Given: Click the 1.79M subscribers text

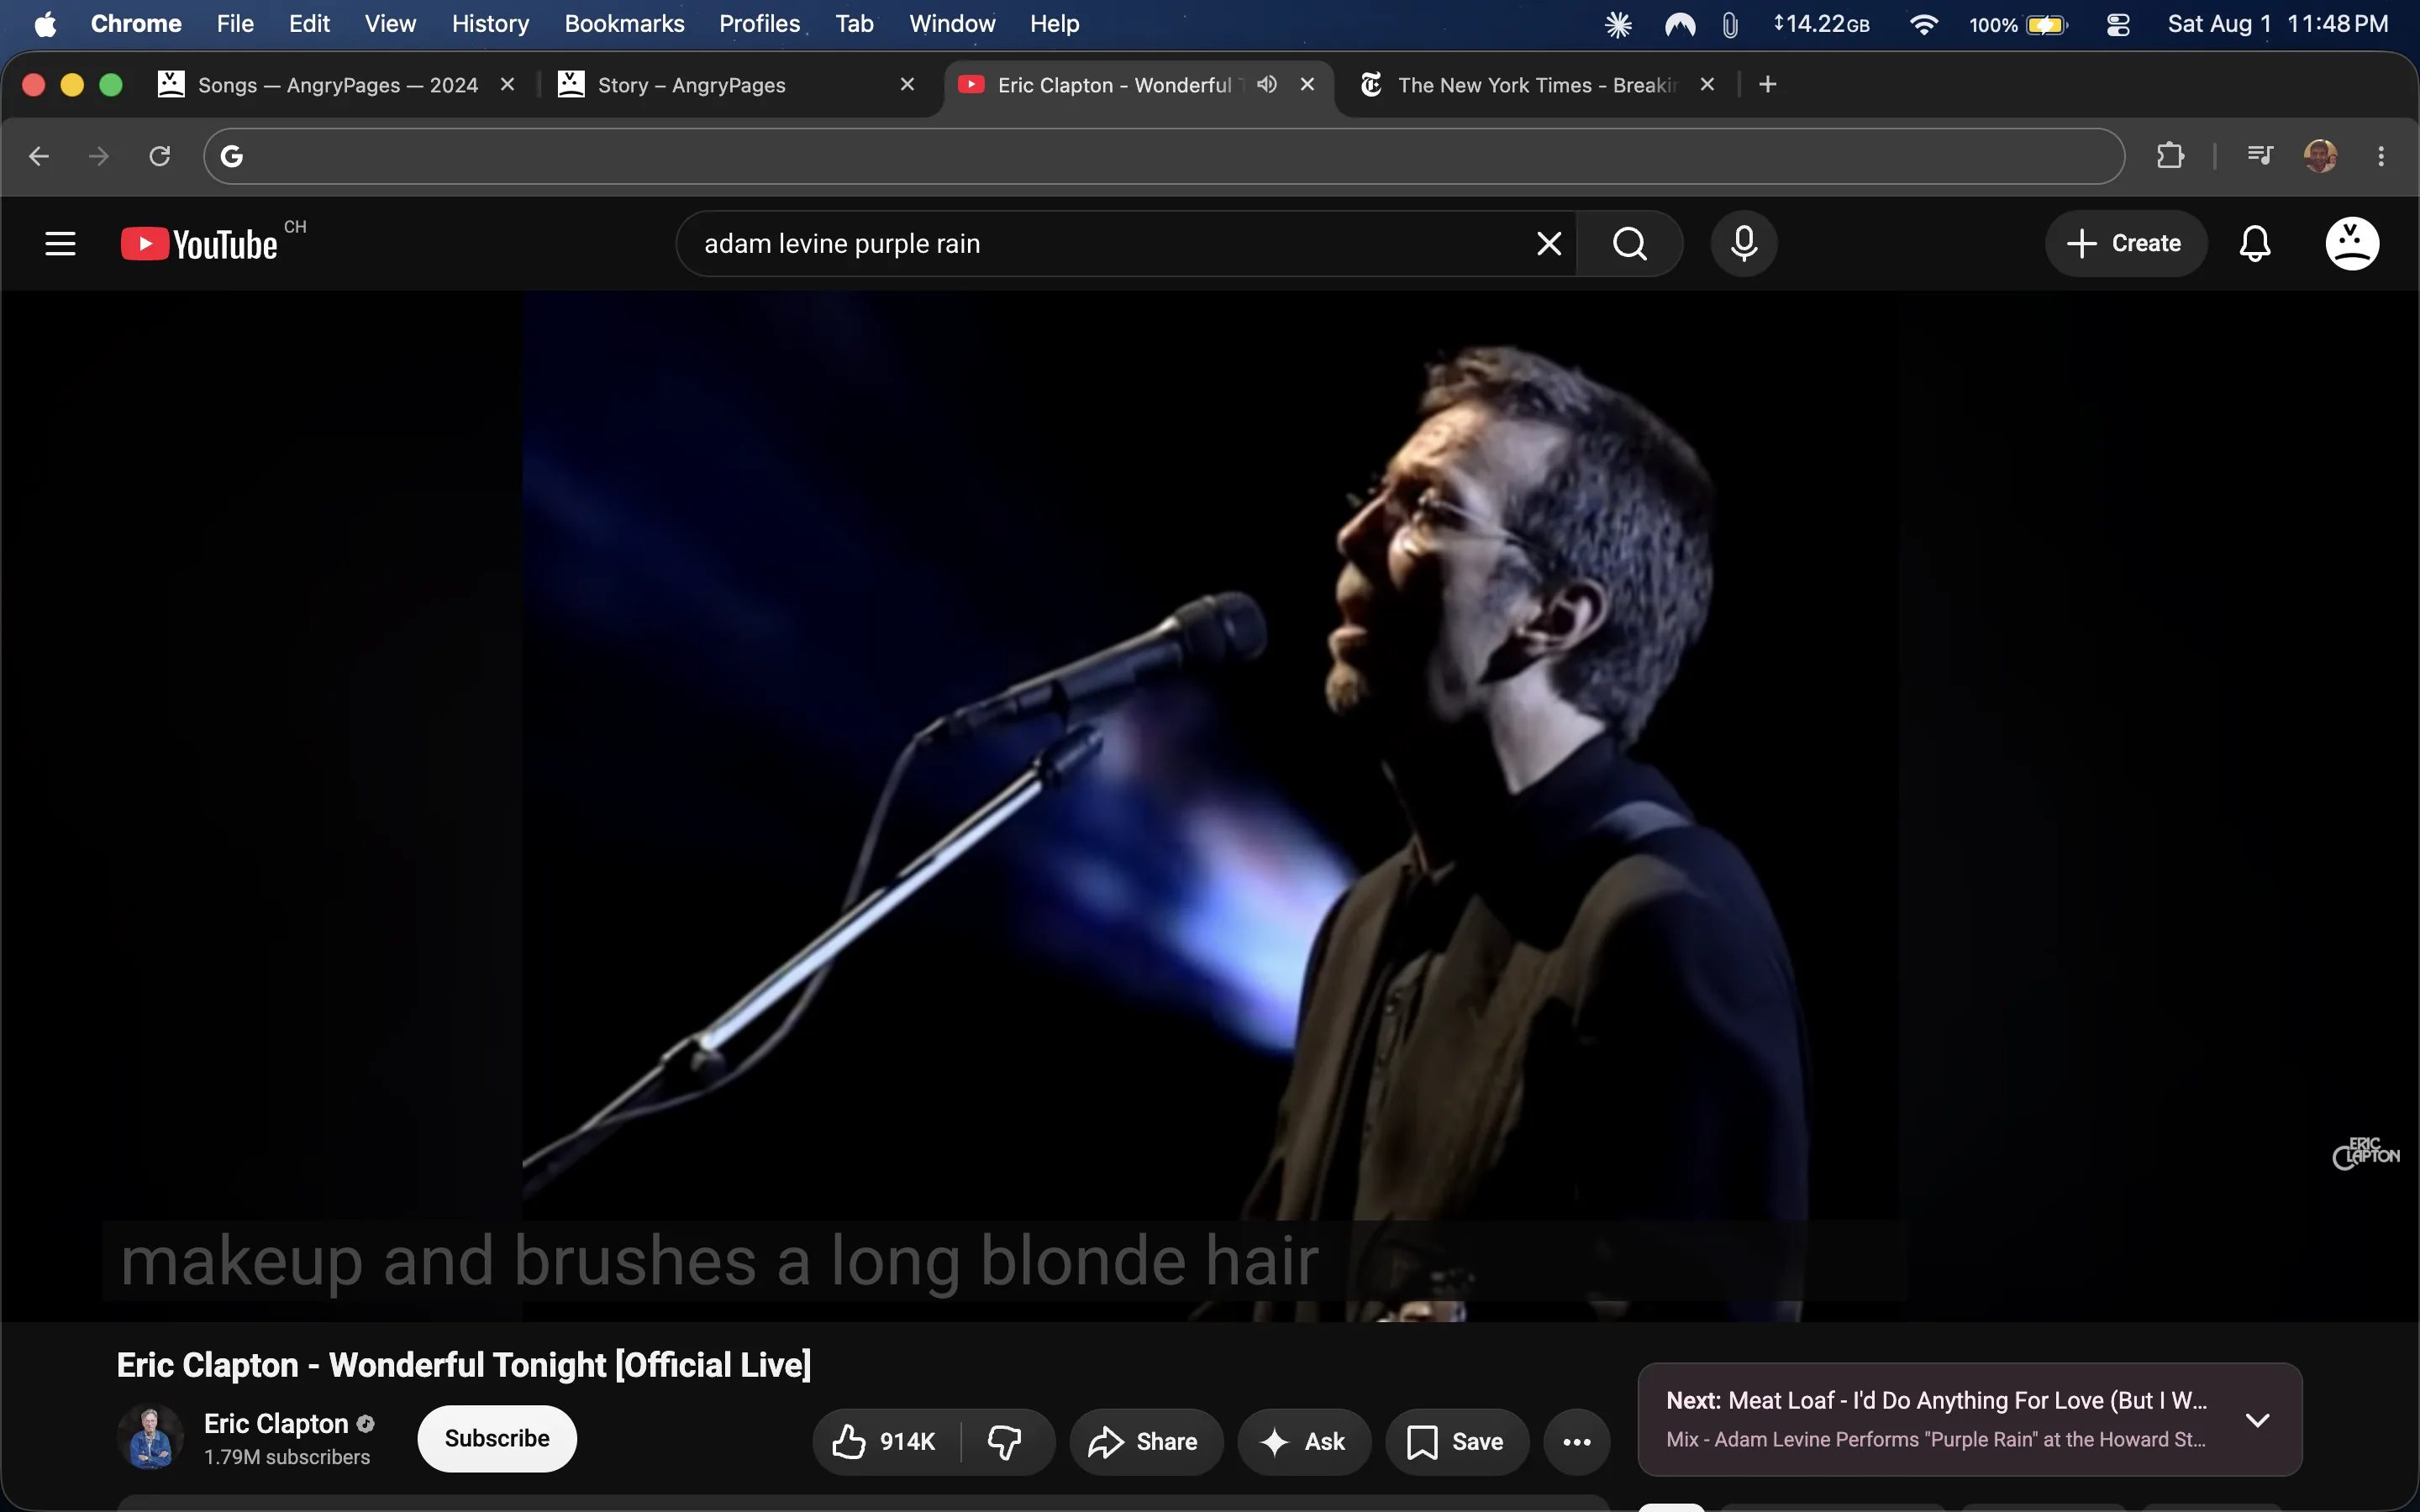Looking at the screenshot, I should pyautogui.click(x=287, y=1457).
